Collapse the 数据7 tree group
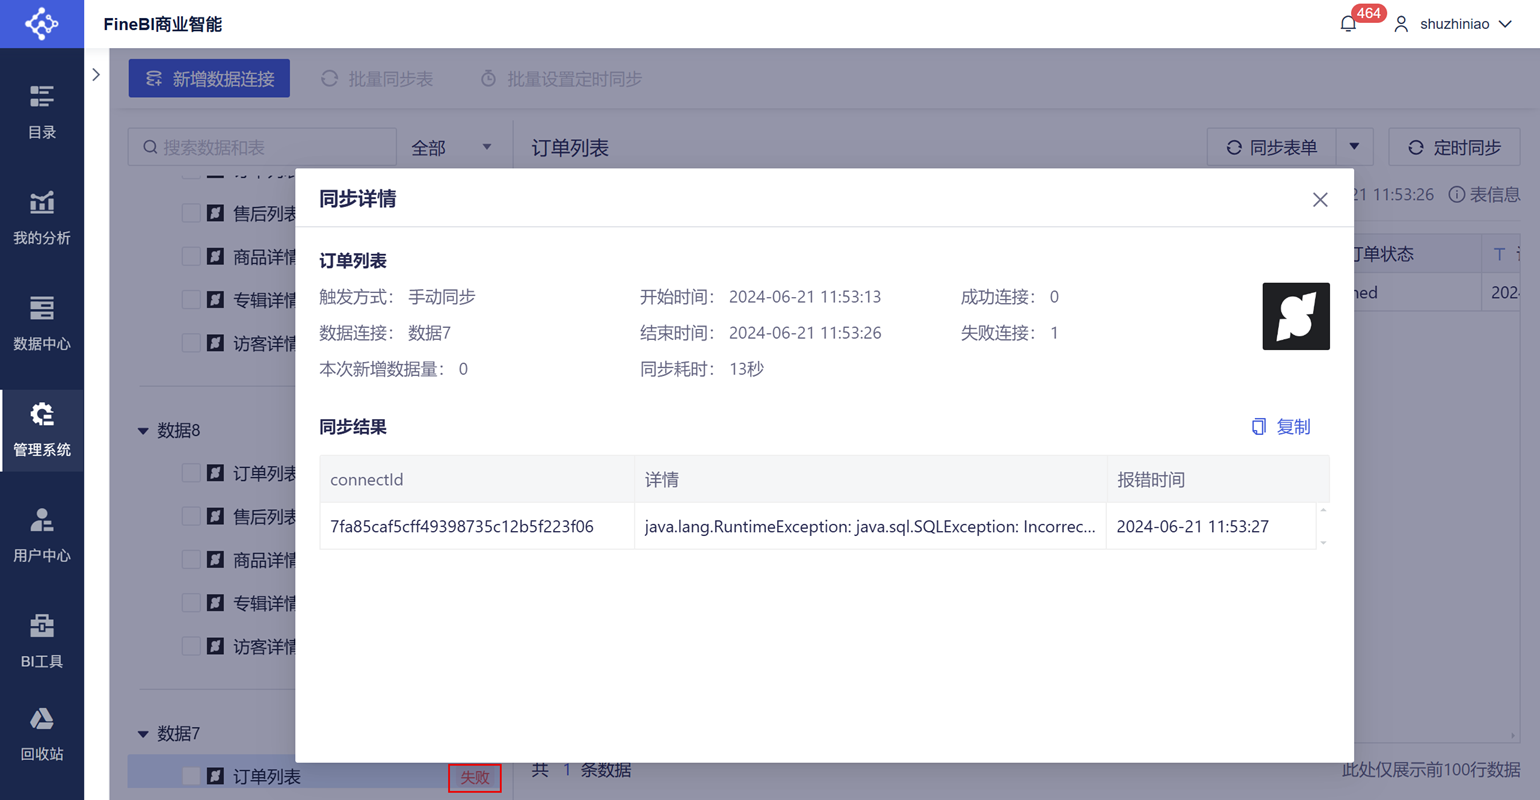The height and width of the screenshot is (800, 1540). click(x=143, y=734)
